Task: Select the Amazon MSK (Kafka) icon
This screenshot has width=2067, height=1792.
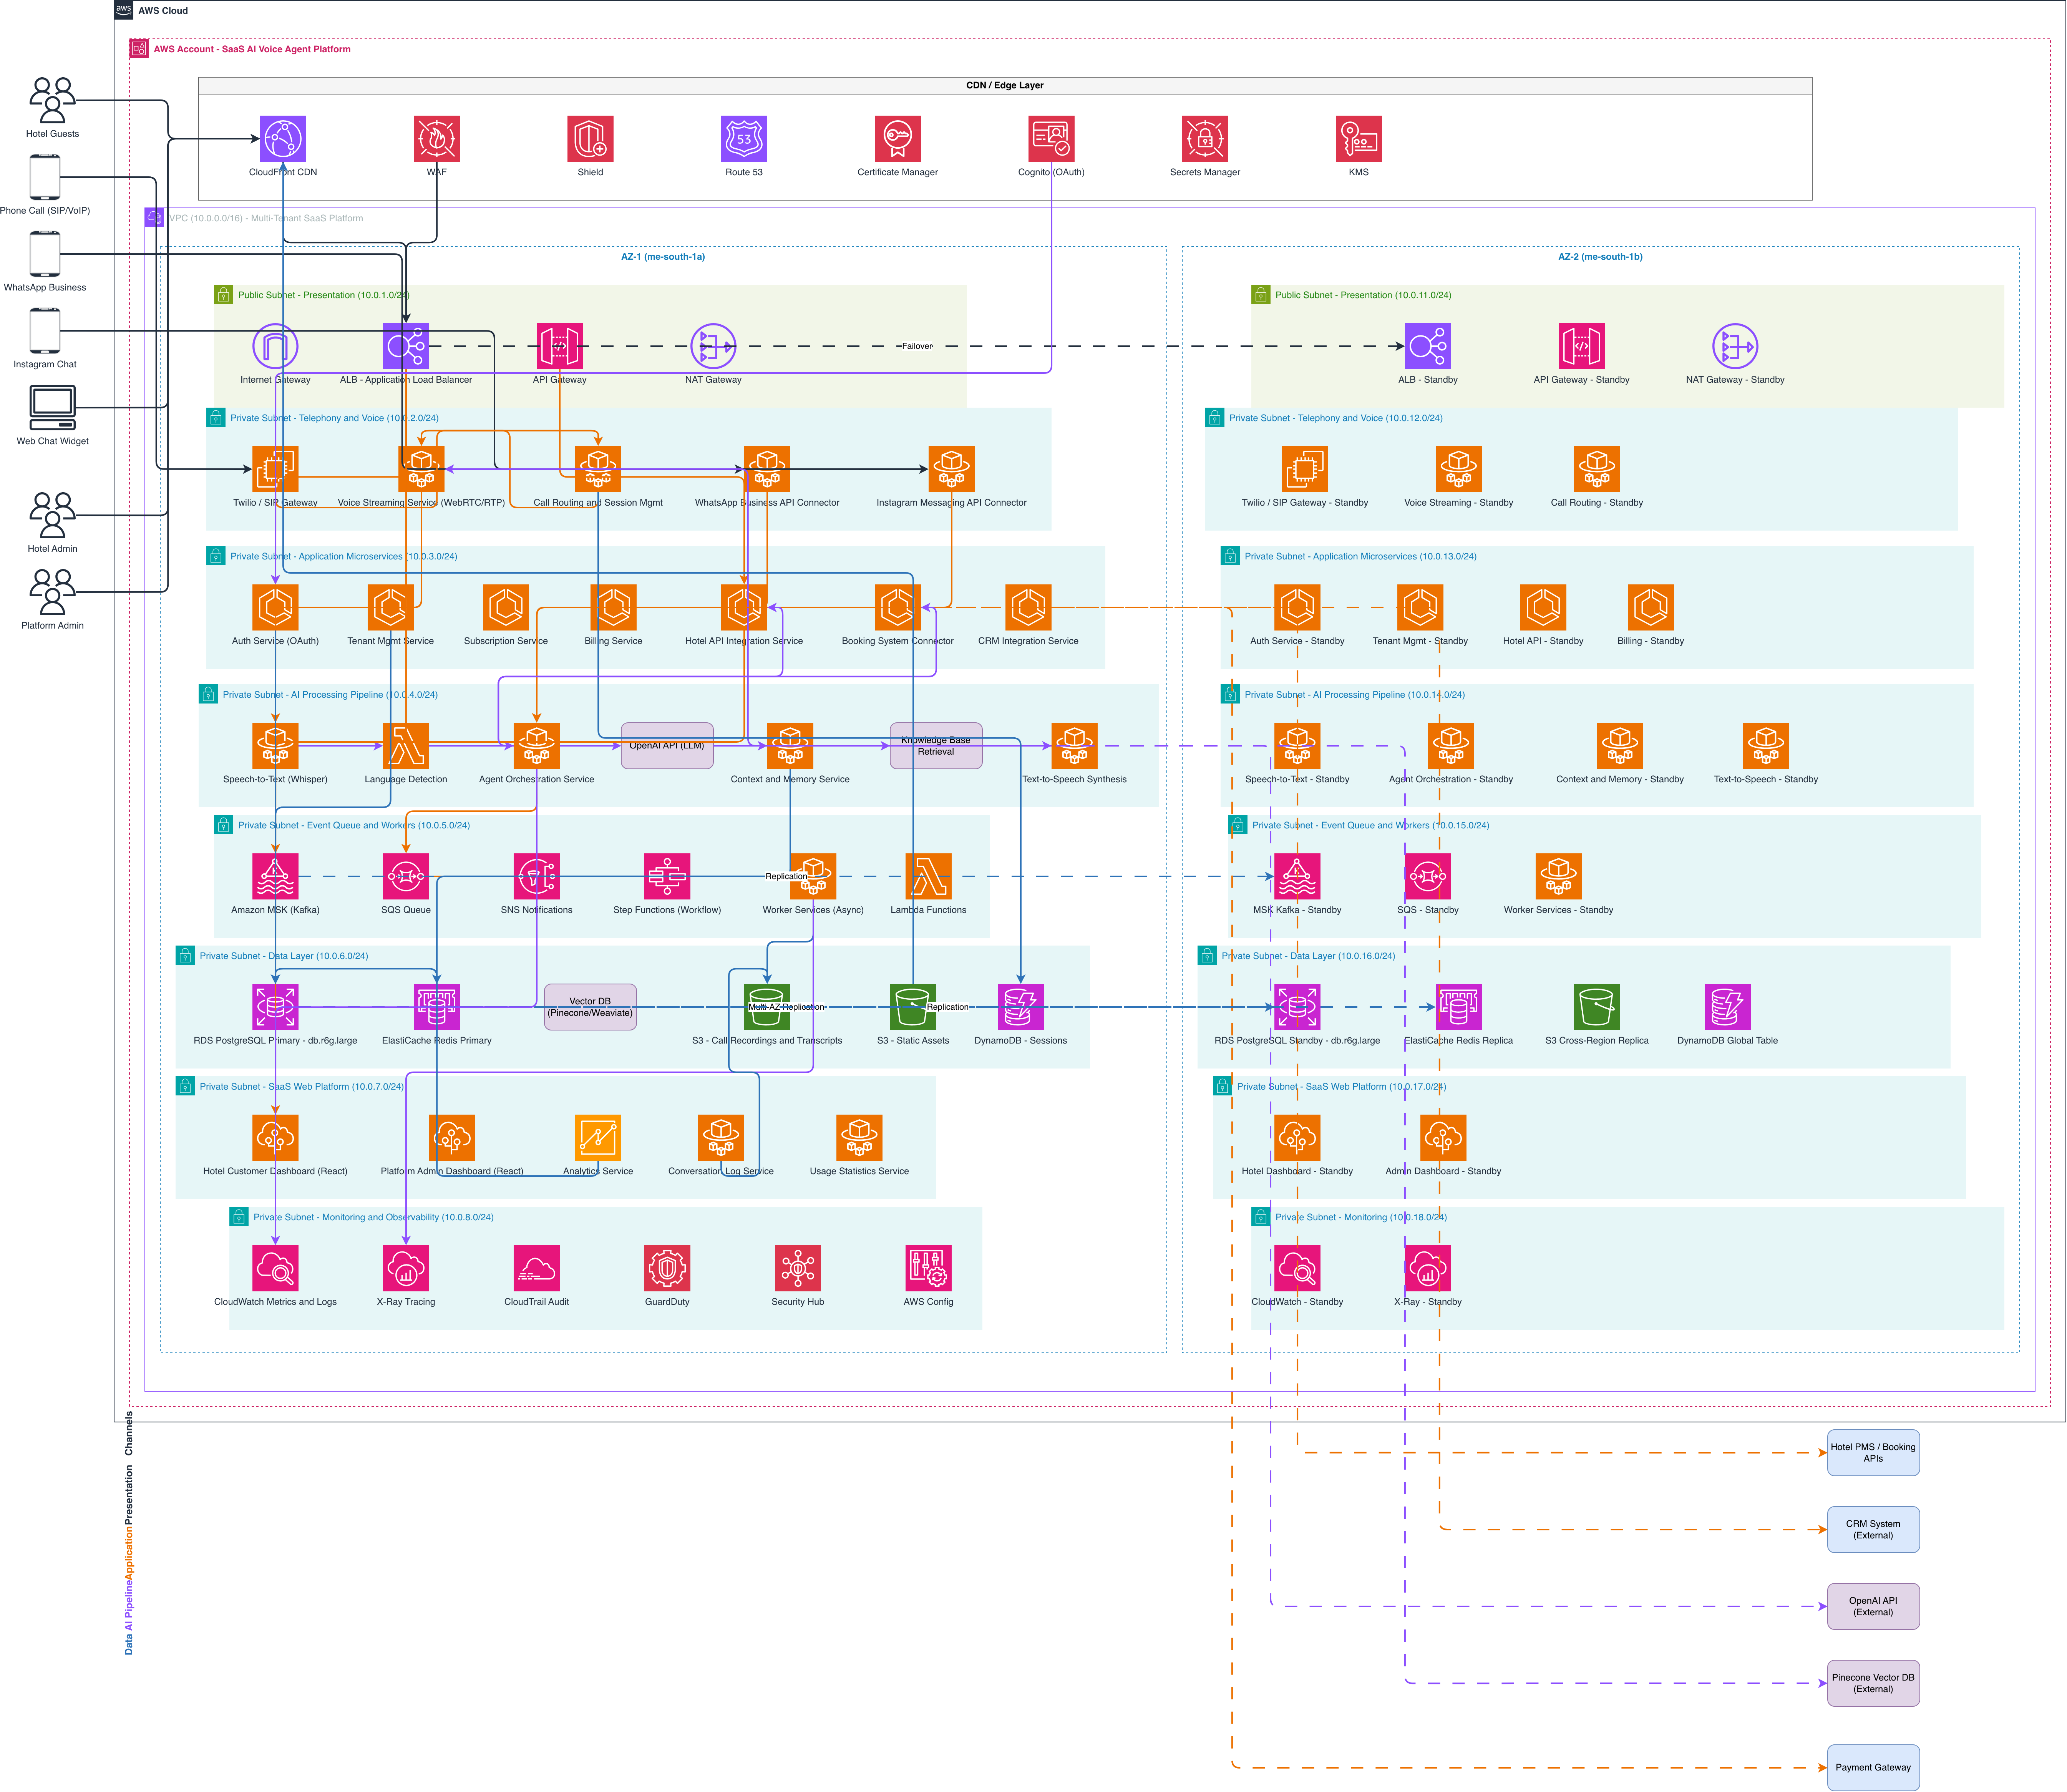Action: (275, 876)
